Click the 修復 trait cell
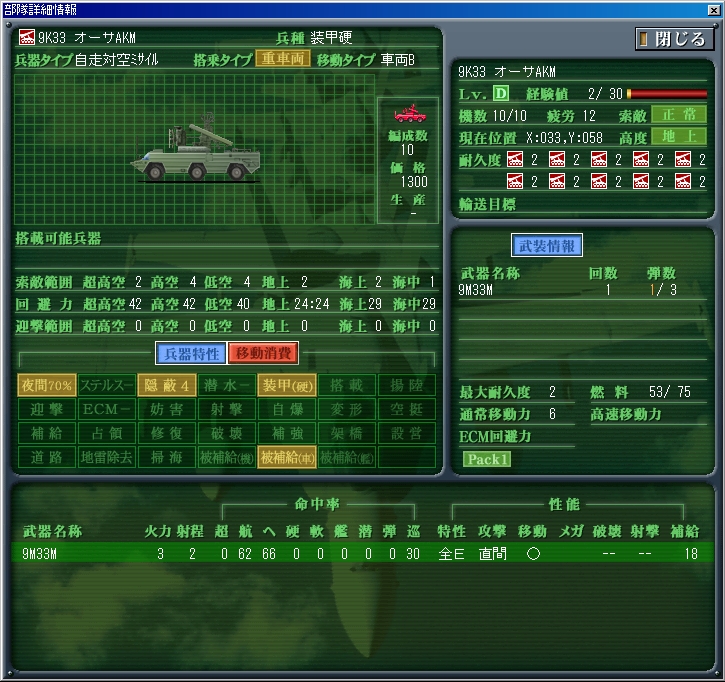The height and width of the screenshot is (682, 725). tap(167, 433)
